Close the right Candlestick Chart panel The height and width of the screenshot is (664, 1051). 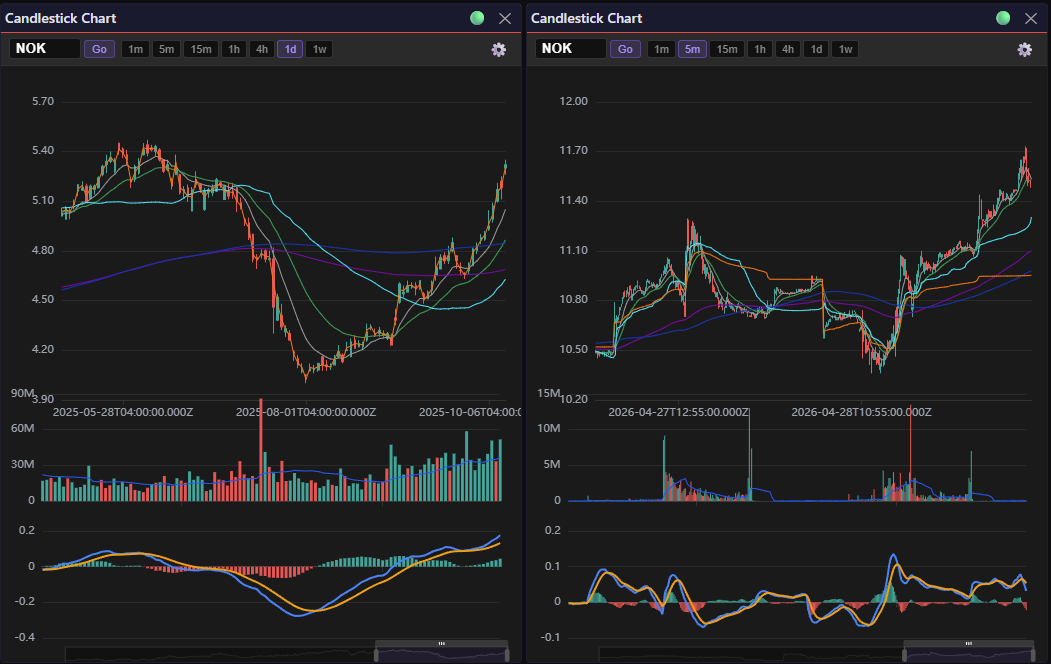1031,18
